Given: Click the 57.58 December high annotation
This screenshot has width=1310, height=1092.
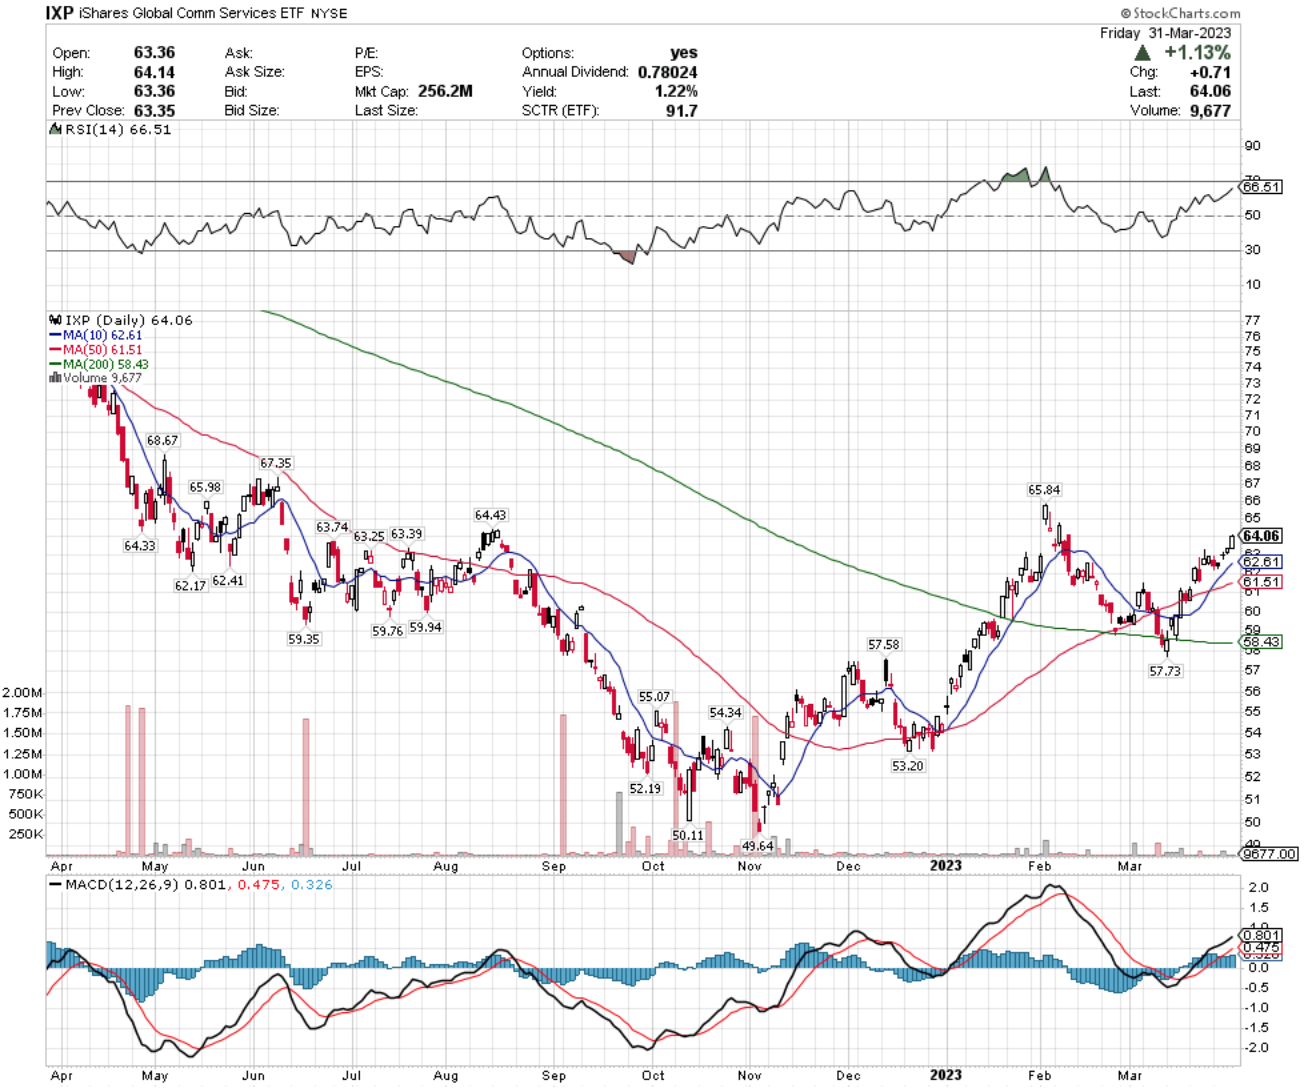Looking at the screenshot, I should (883, 645).
